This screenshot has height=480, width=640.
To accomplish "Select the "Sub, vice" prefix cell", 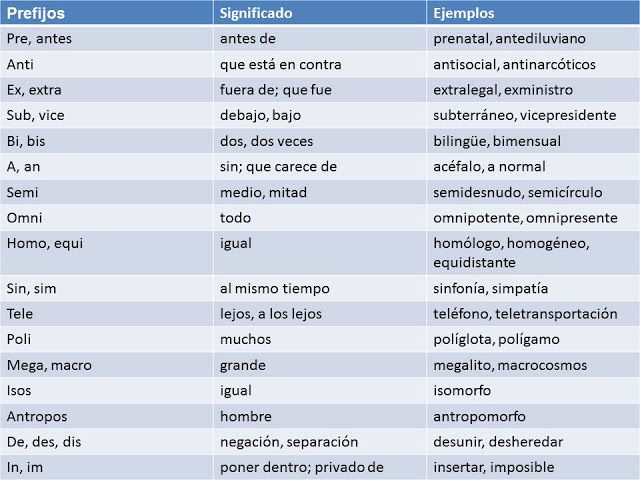I will [35, 116].
